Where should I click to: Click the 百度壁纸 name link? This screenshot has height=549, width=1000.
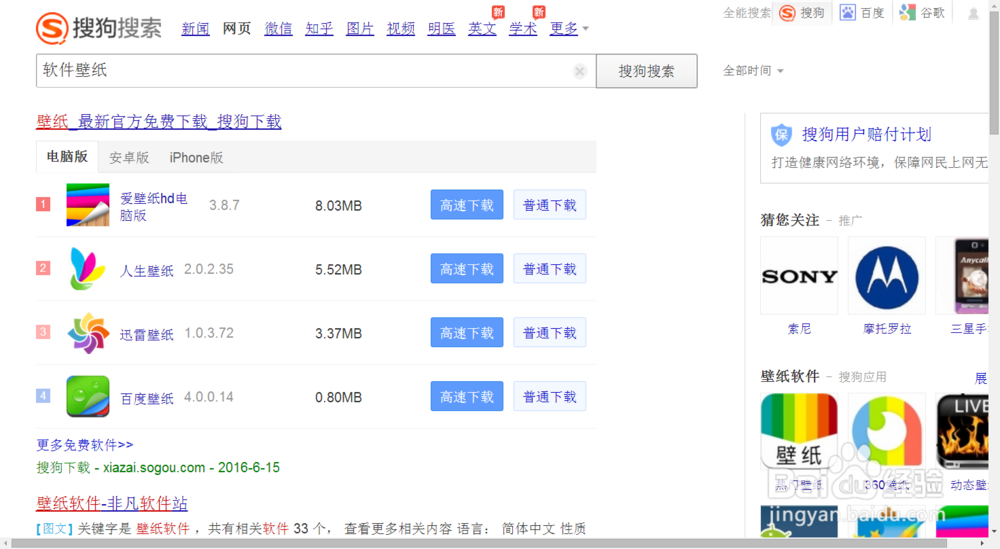pyautogui.click(x=147, y=398)
